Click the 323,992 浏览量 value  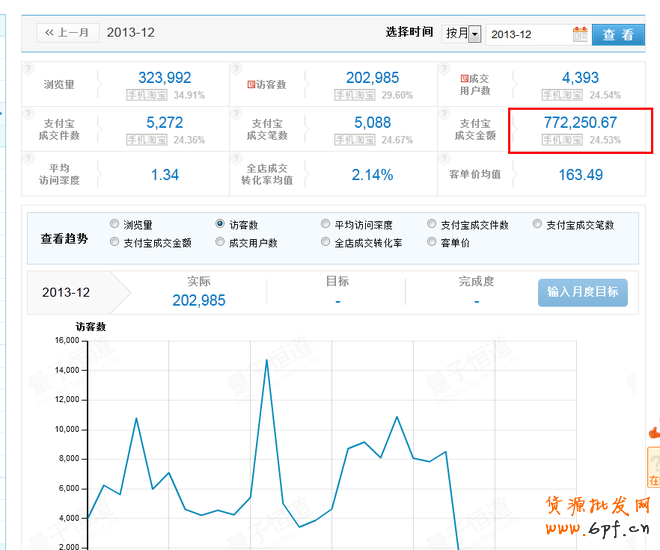click(x=165, y=78)
